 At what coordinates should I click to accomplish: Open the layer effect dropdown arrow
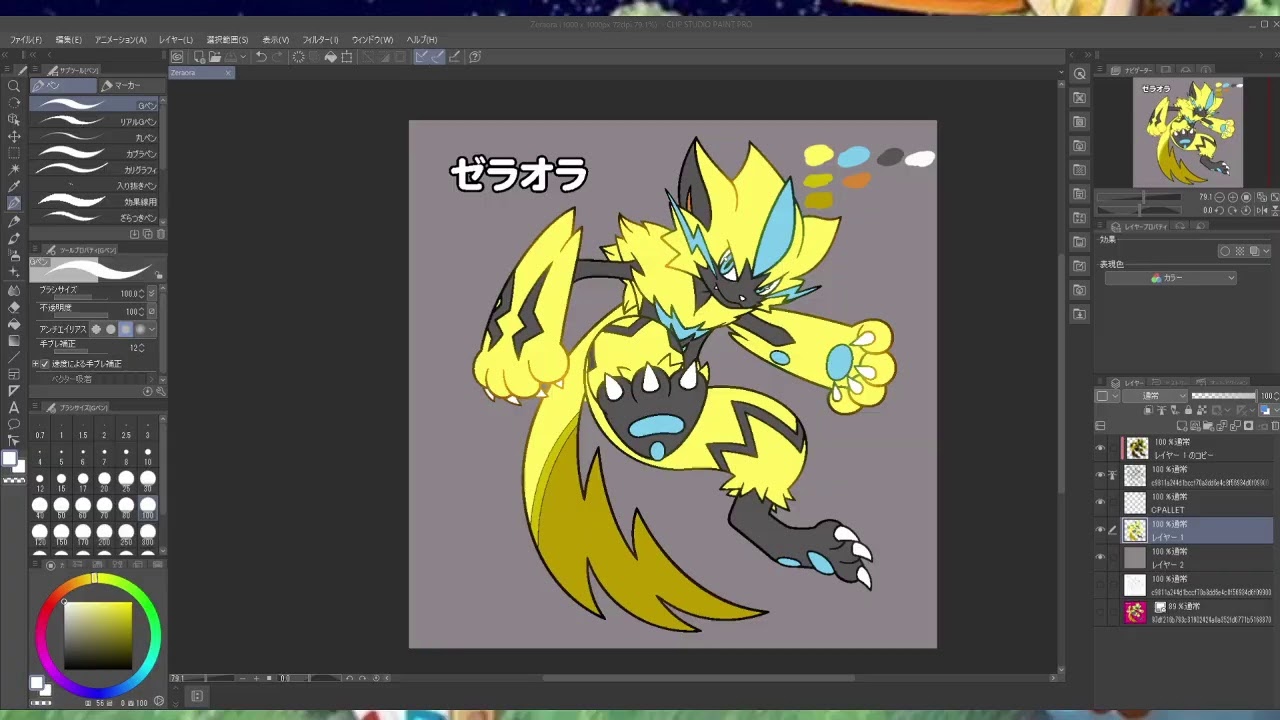click(1267, 251)
